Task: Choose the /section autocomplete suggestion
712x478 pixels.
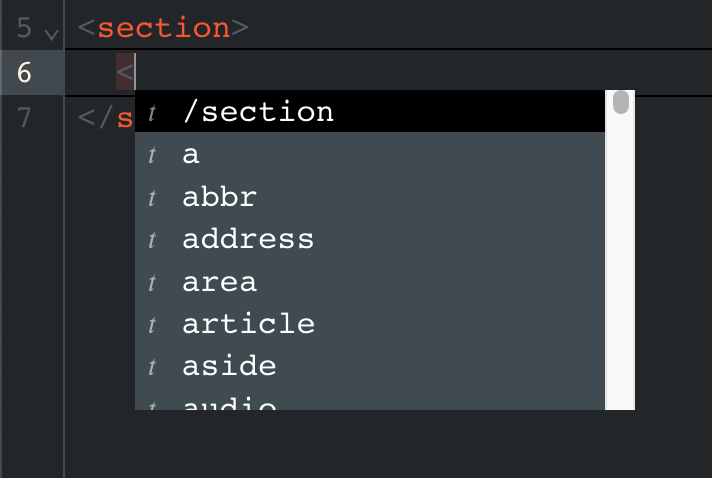Action: tap(370, 112)
